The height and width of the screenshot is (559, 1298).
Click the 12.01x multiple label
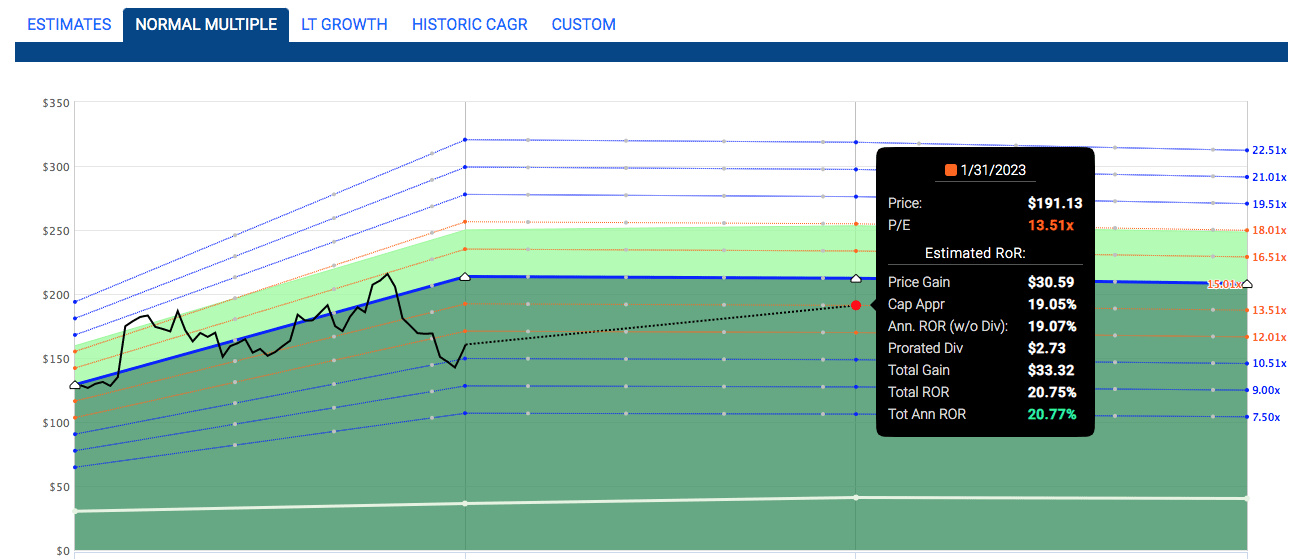pyautogui.click(x=1269, y=337)
